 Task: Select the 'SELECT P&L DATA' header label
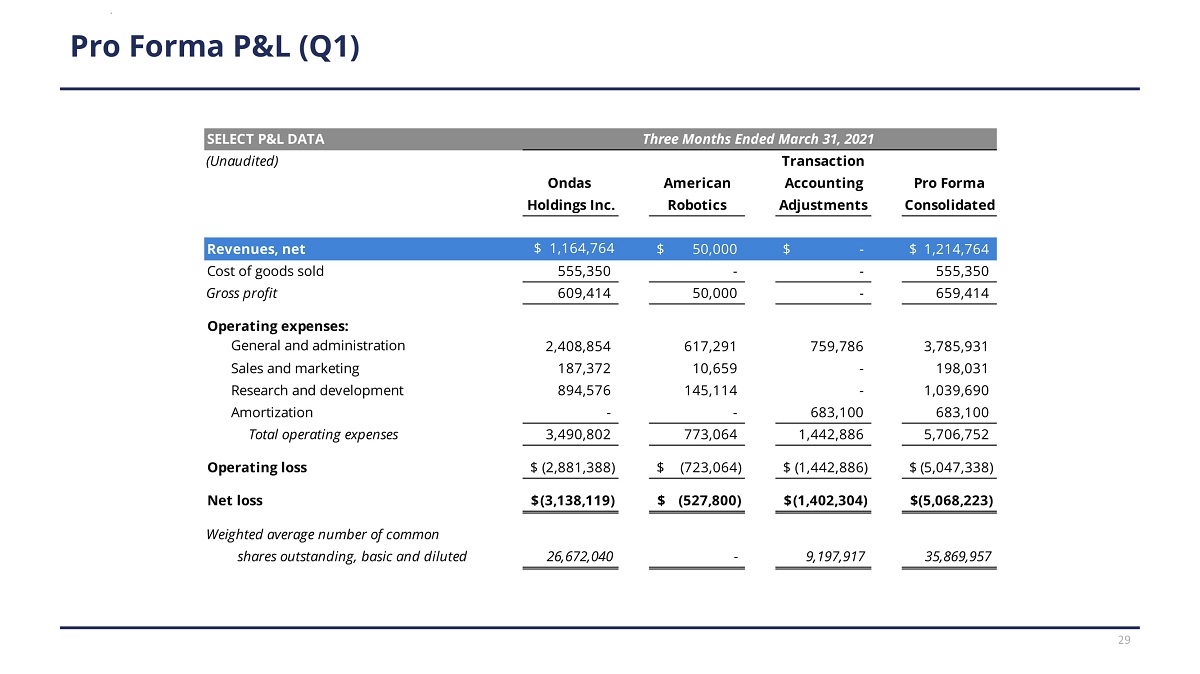[265, 139]
